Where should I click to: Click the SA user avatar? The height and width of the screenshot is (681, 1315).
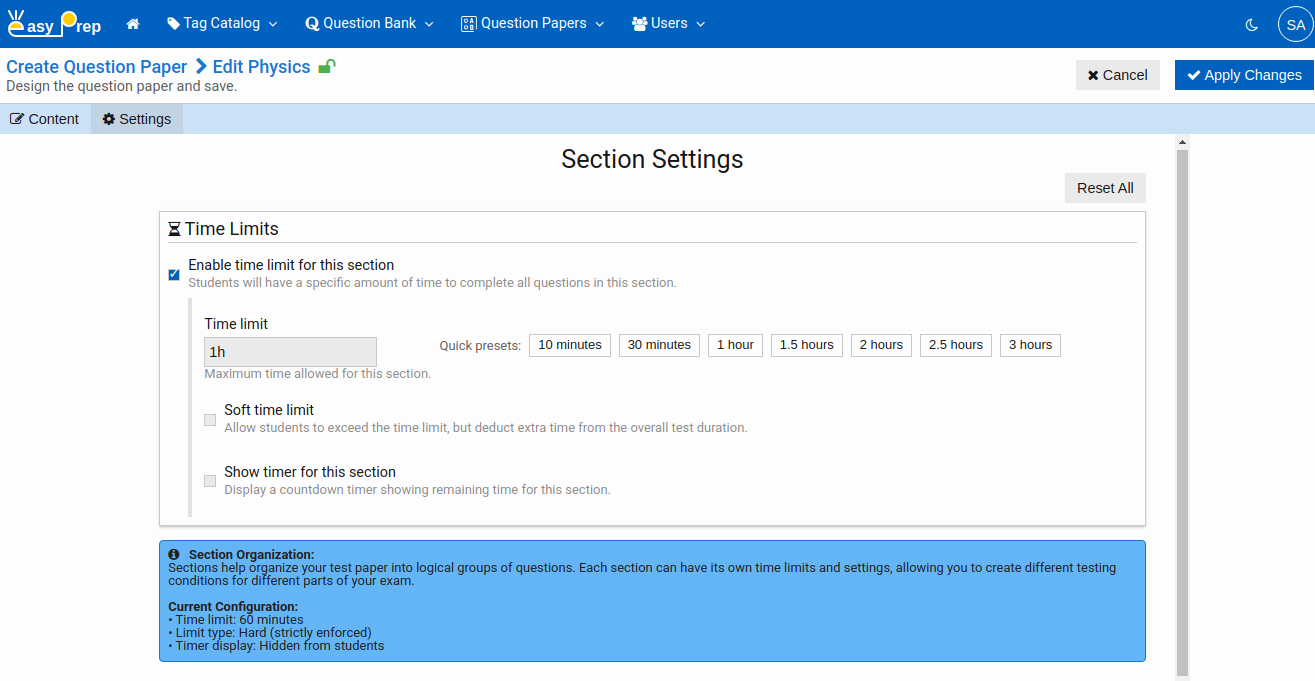pyautogui.click(x=1294, y=24)
